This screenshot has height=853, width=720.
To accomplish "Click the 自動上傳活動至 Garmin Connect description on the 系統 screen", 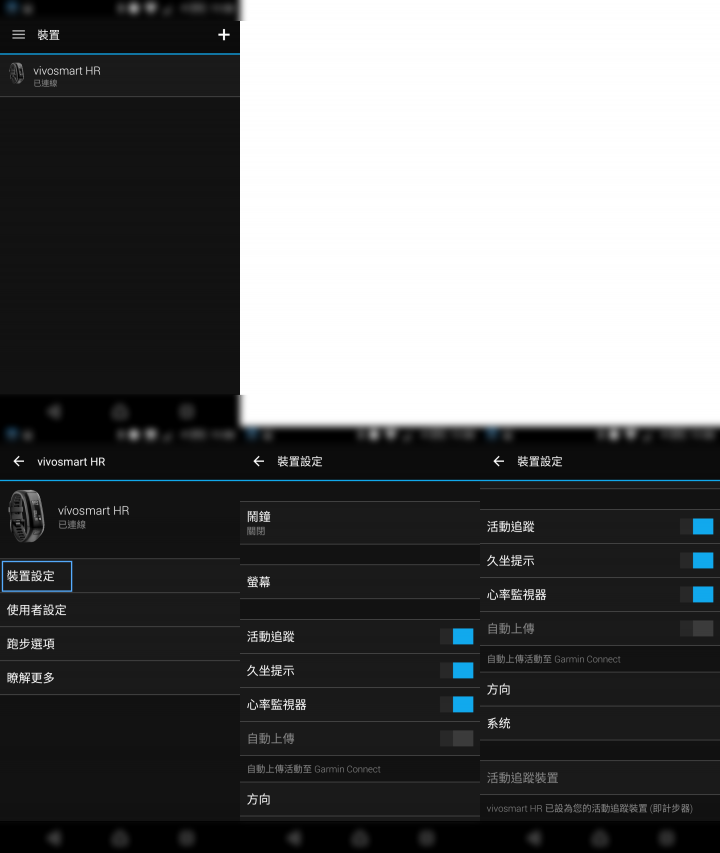I will click(554, 659).
